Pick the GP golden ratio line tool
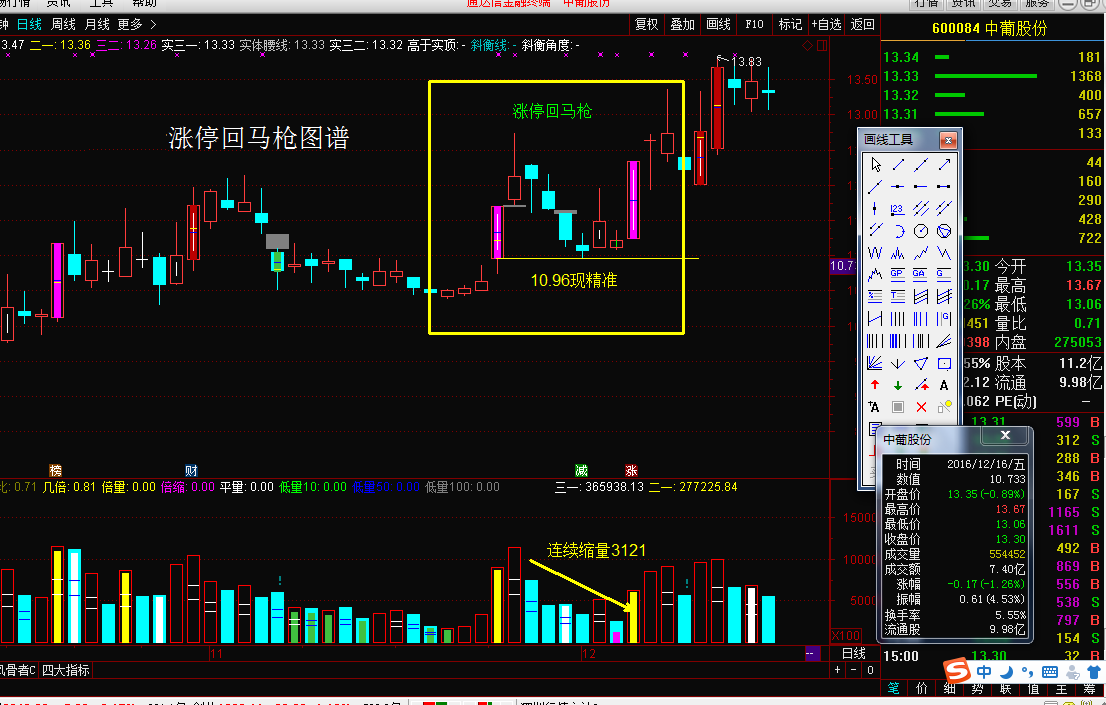 [897, 274]
